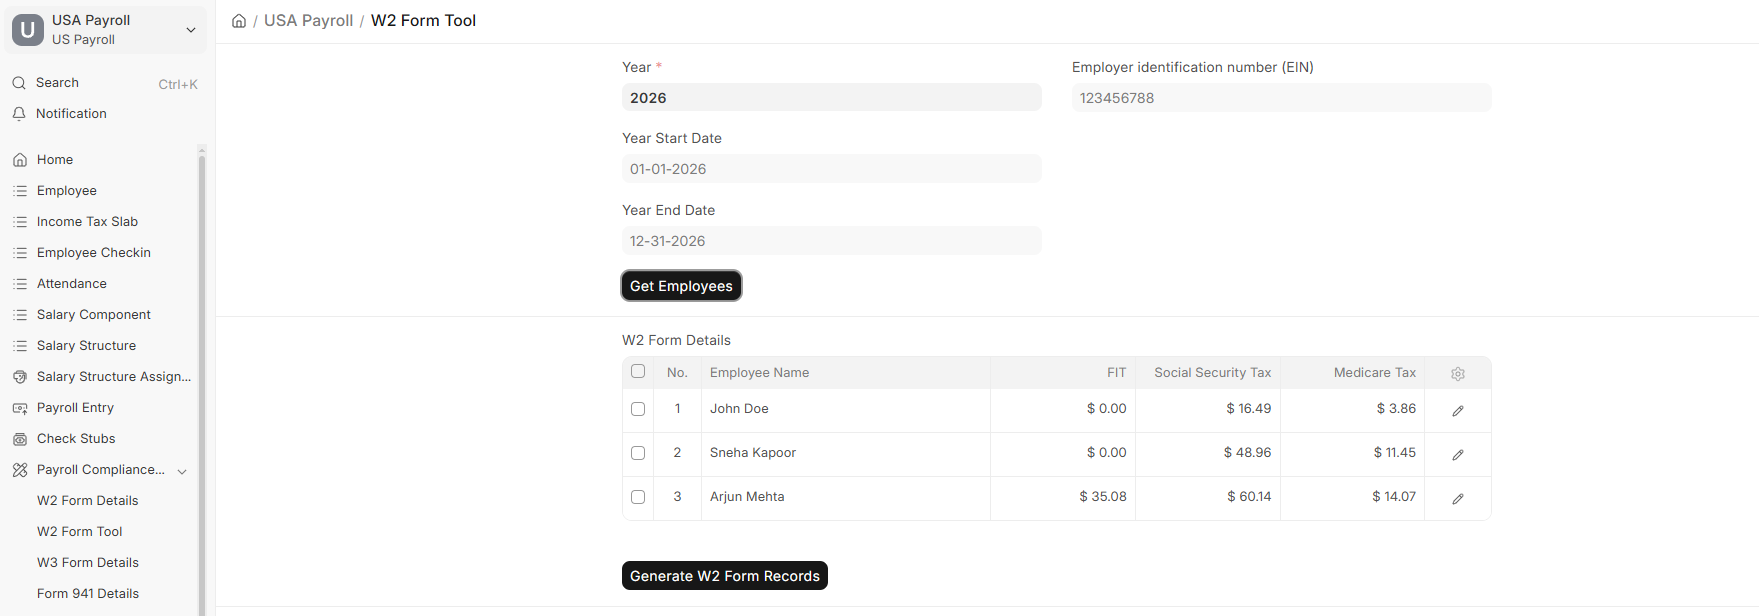Click the $ 16.49 Social Security cell
Viewport: 1759px width, 616px height.
pyautogui.click(x=1208, y=409)
